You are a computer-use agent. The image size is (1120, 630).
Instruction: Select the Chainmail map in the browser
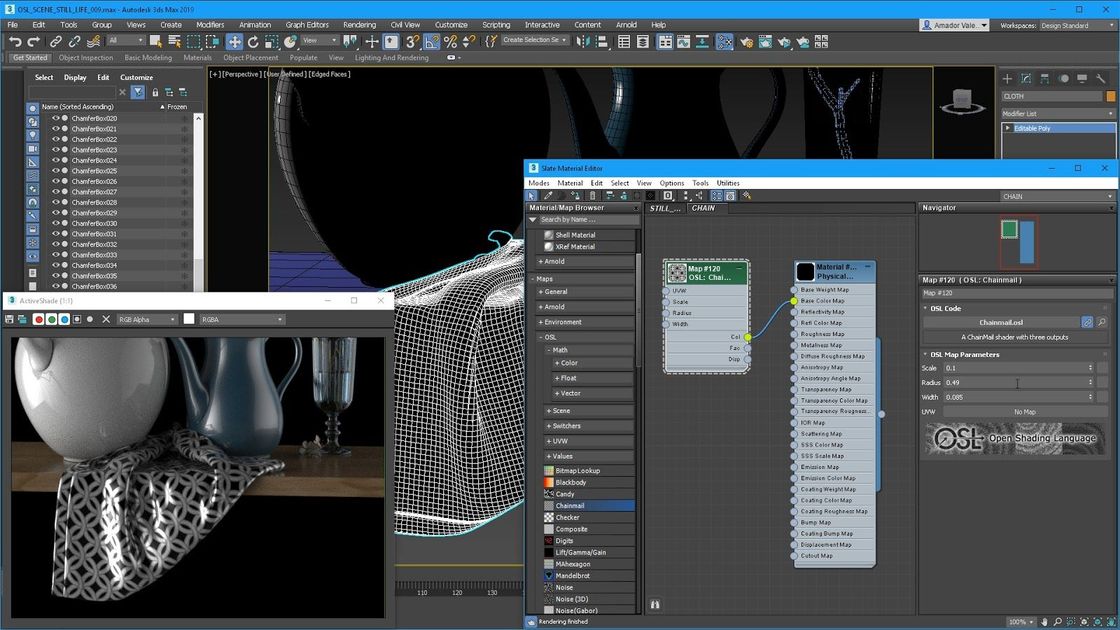[570, 506]
